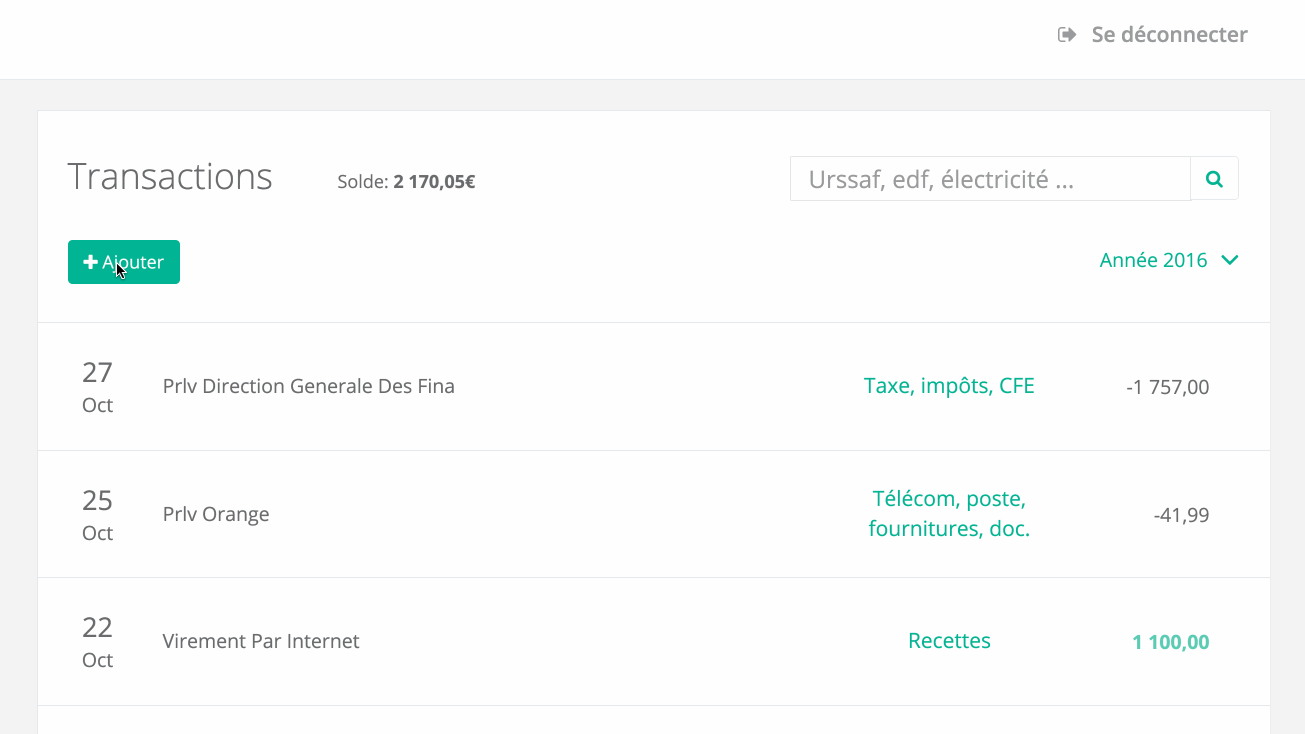The height and width of the screenshot is (734, 1305).
Task: Open the Année 2016 year selector
Action: [x=1169, y=260]
